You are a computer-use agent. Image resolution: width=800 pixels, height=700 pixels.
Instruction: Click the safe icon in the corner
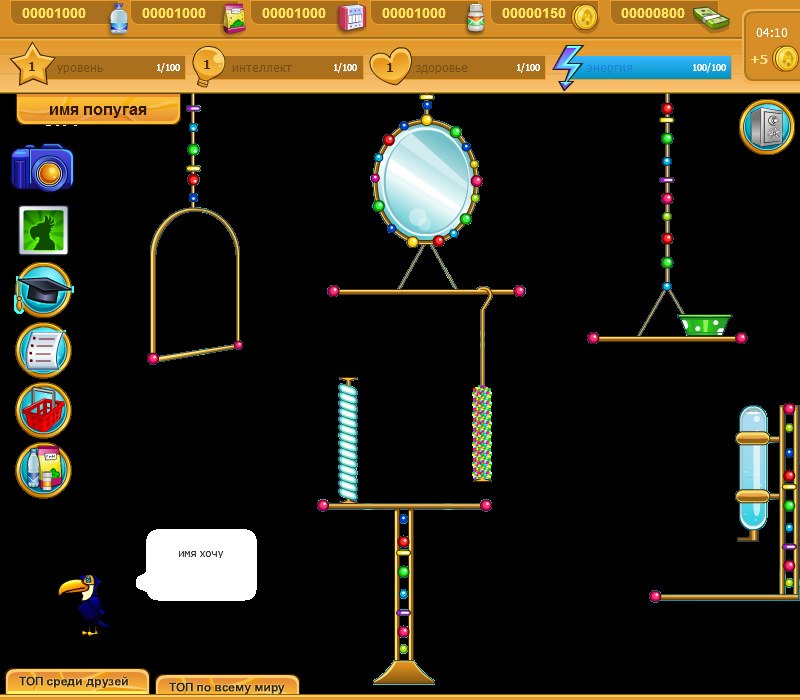click(x=766, y=127)
